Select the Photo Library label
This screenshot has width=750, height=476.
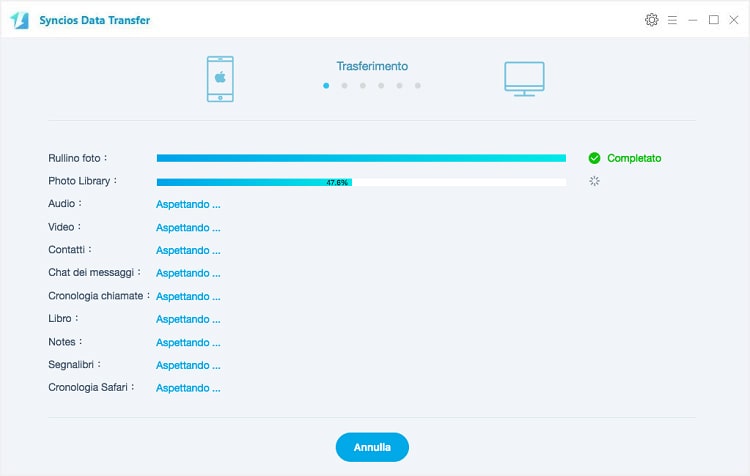click(x=82, y=181)
